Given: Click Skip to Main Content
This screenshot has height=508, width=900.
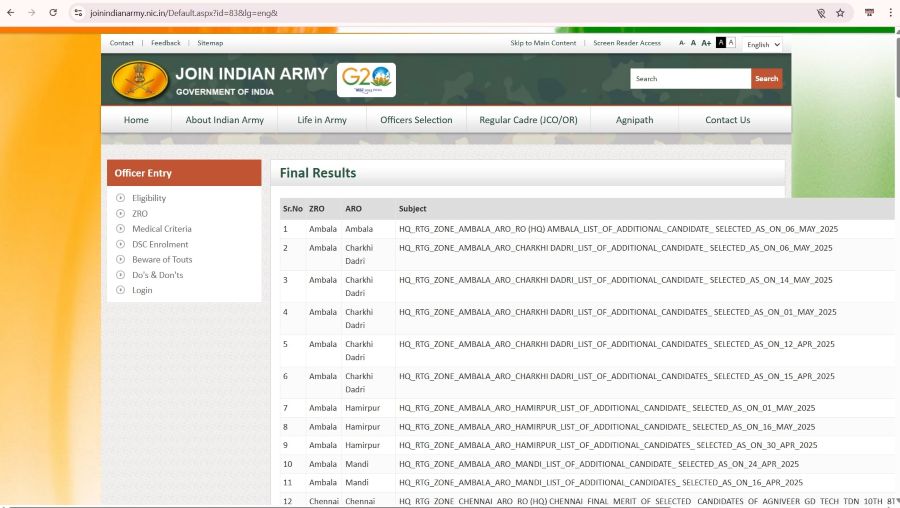Looking at the screenshot, I should click(x=543, y=43).
